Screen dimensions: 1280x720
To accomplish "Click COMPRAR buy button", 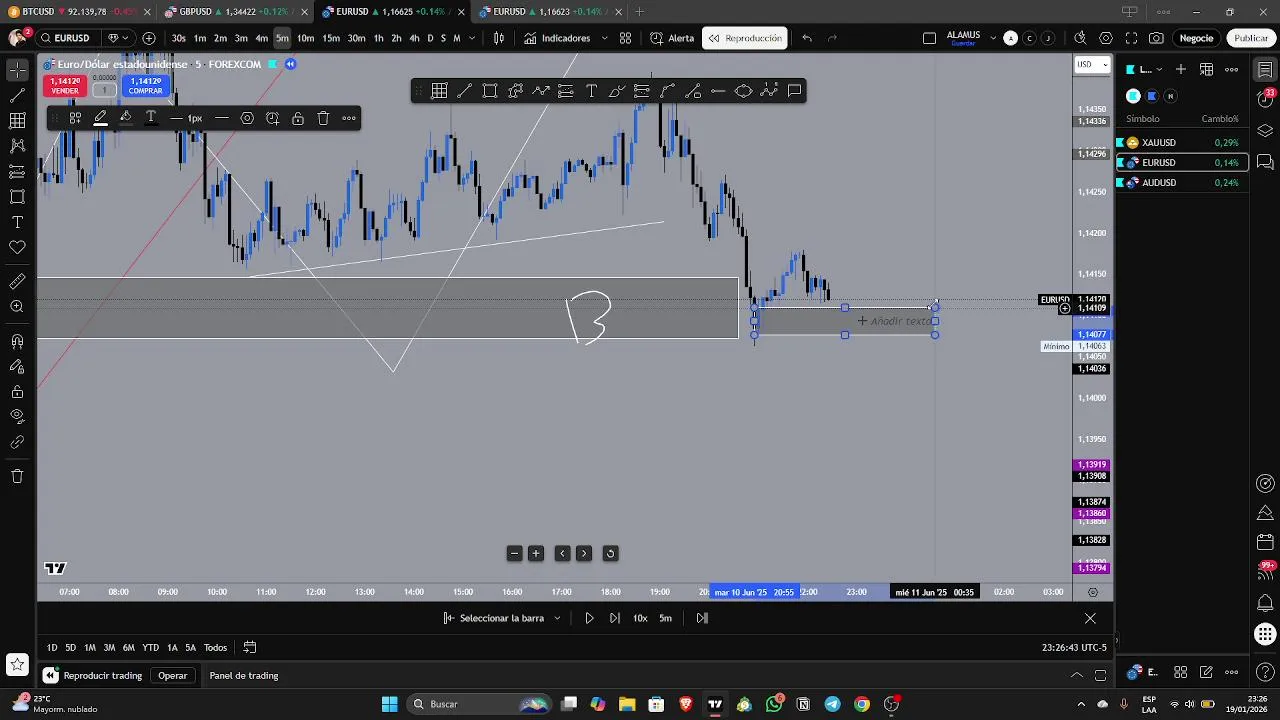I will [x=145, y=86].
